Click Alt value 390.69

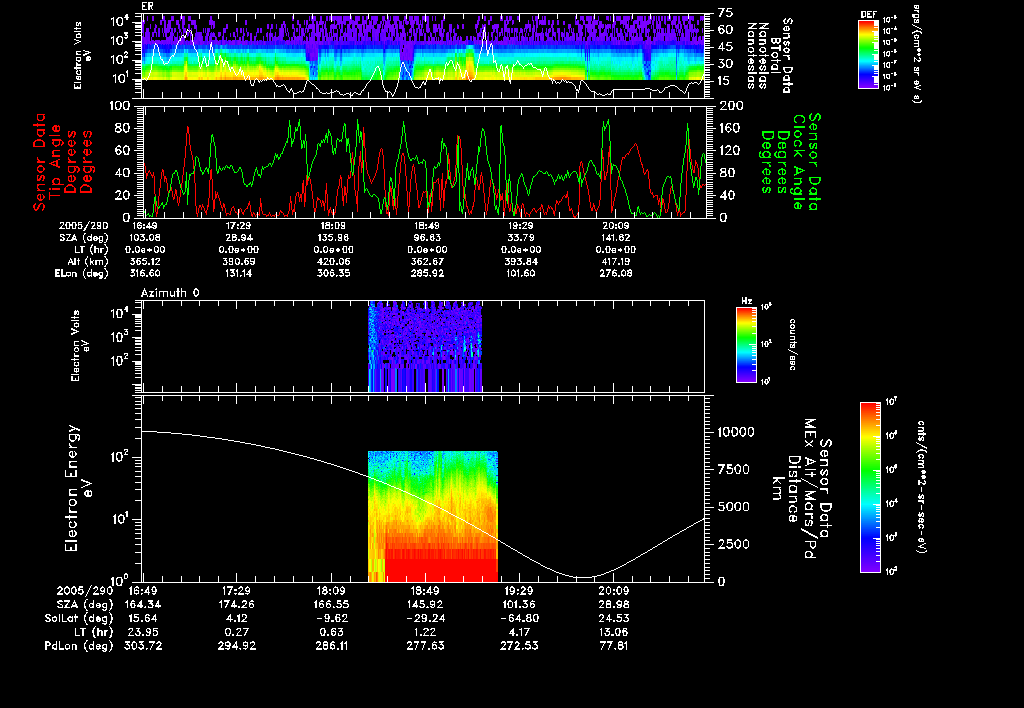(x=239, y=261)
